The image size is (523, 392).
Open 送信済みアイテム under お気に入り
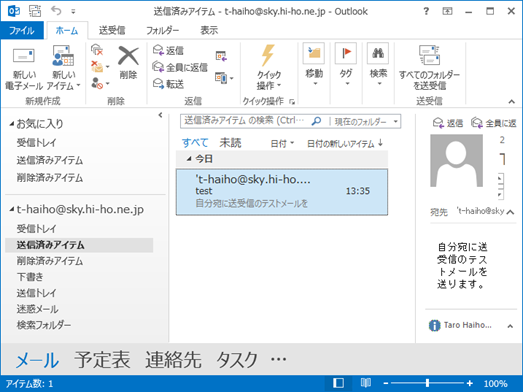[50, 160]
